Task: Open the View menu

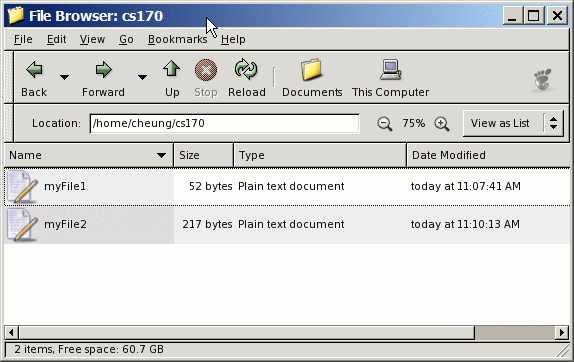Action: click(92, 39)
